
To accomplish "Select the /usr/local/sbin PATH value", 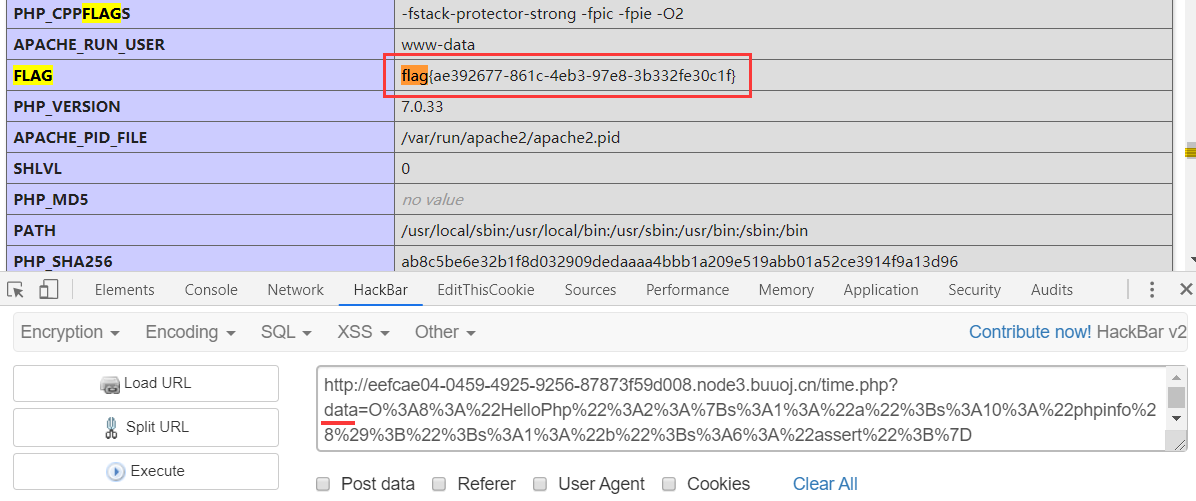I will (604, 230).
